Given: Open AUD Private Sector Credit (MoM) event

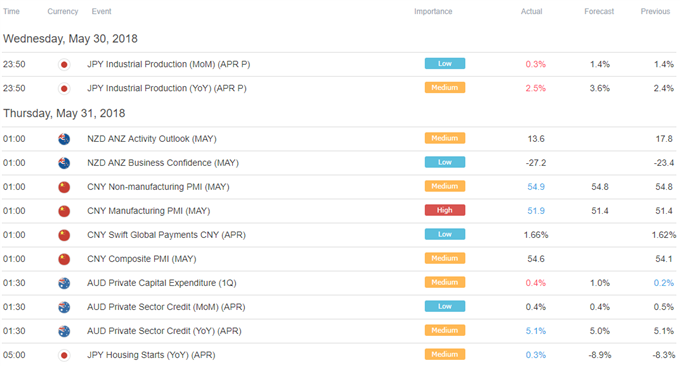Looking at the screenshot, I should [x=166, y=307].
